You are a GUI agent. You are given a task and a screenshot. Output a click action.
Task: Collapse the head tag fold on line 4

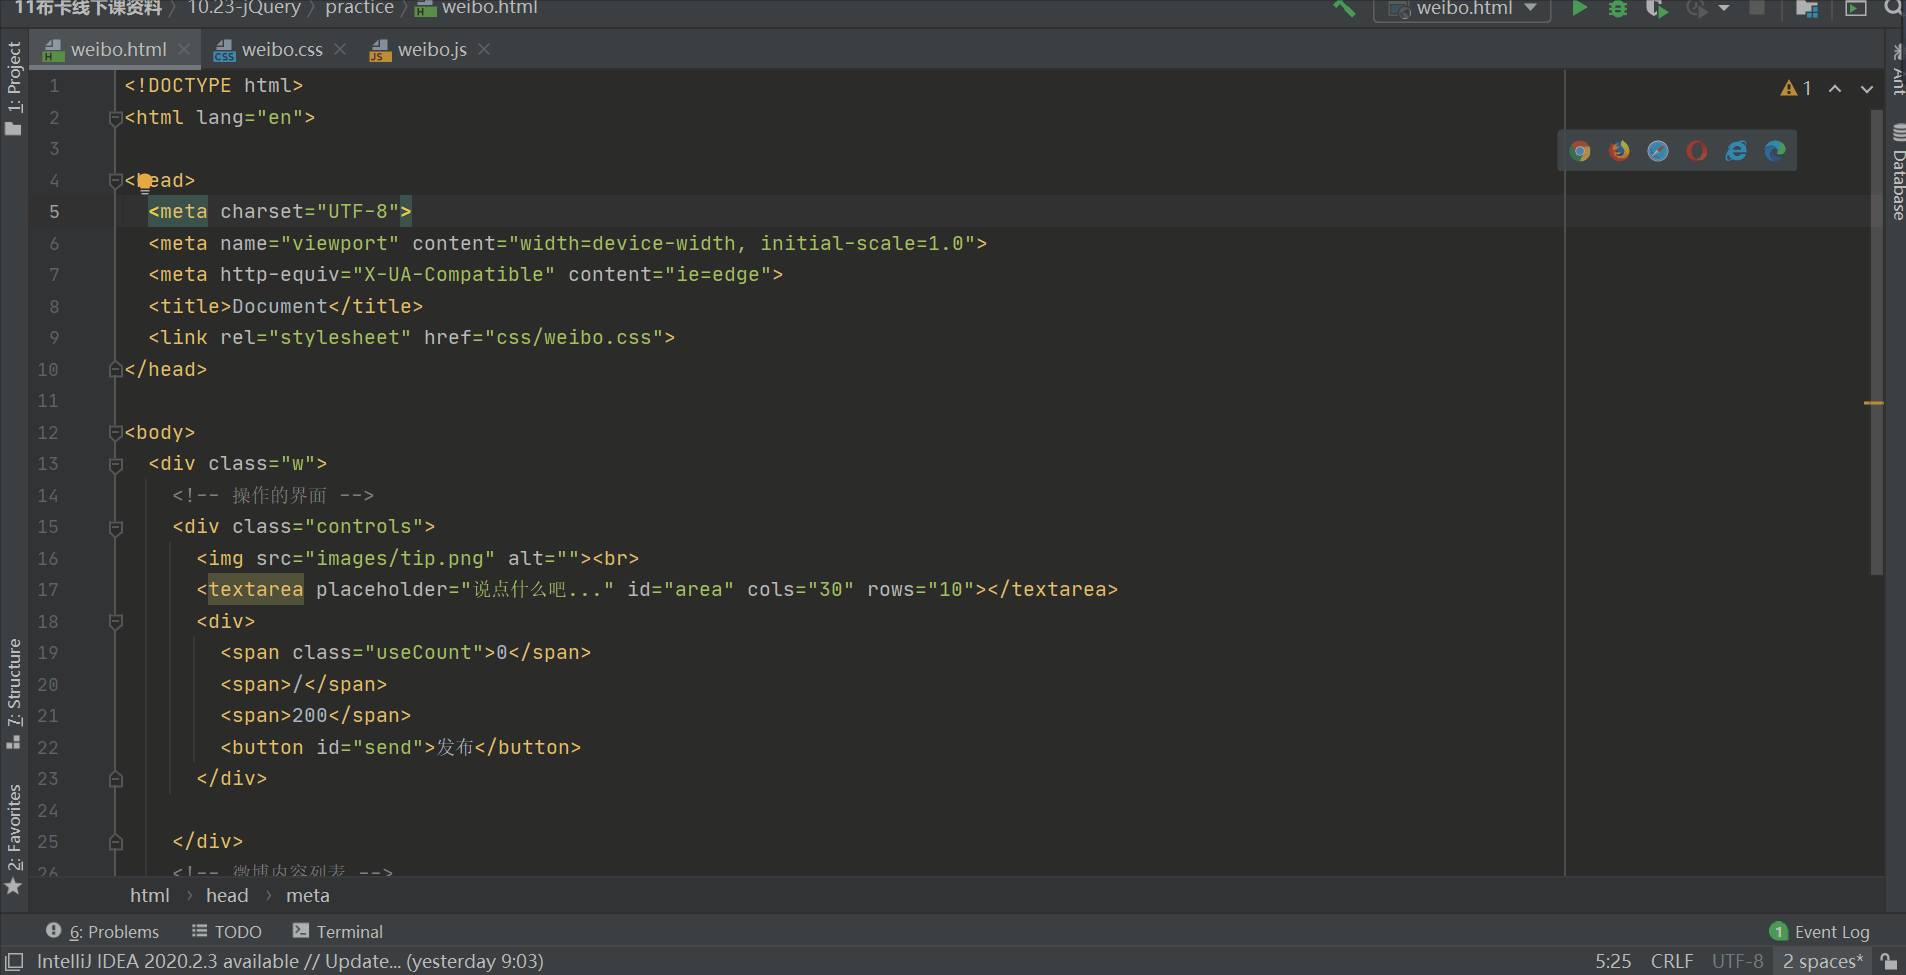pos(115,181)
